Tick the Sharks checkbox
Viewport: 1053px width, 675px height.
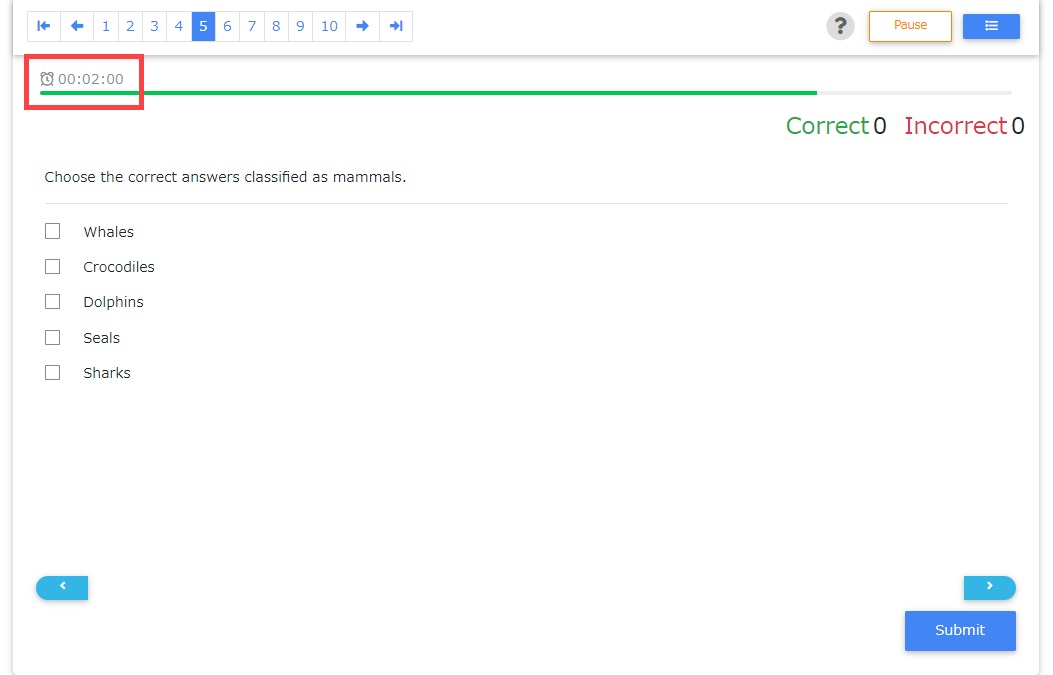(53, 373)
